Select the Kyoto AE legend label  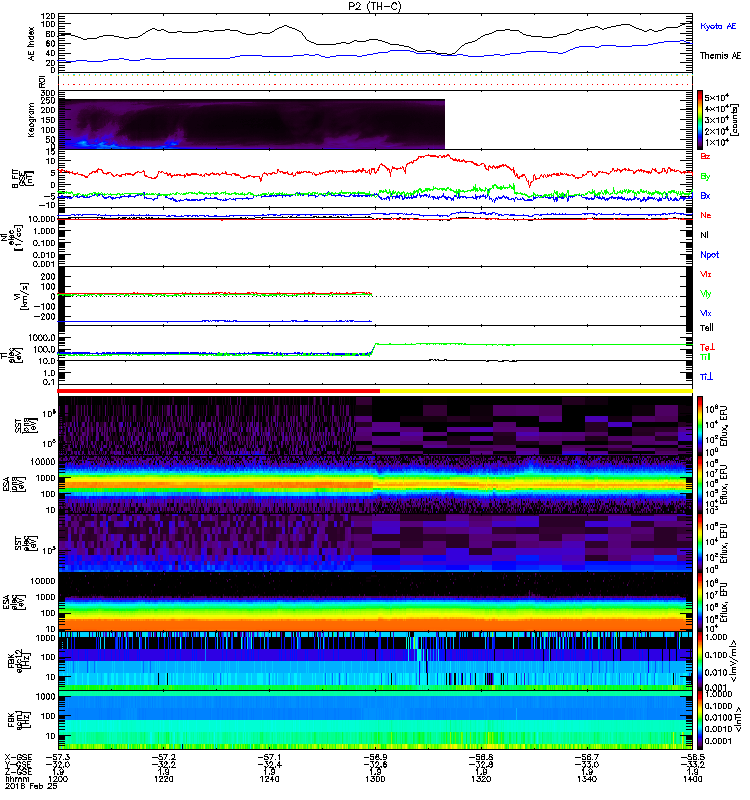pyautogui.click(x=718, y=26)
